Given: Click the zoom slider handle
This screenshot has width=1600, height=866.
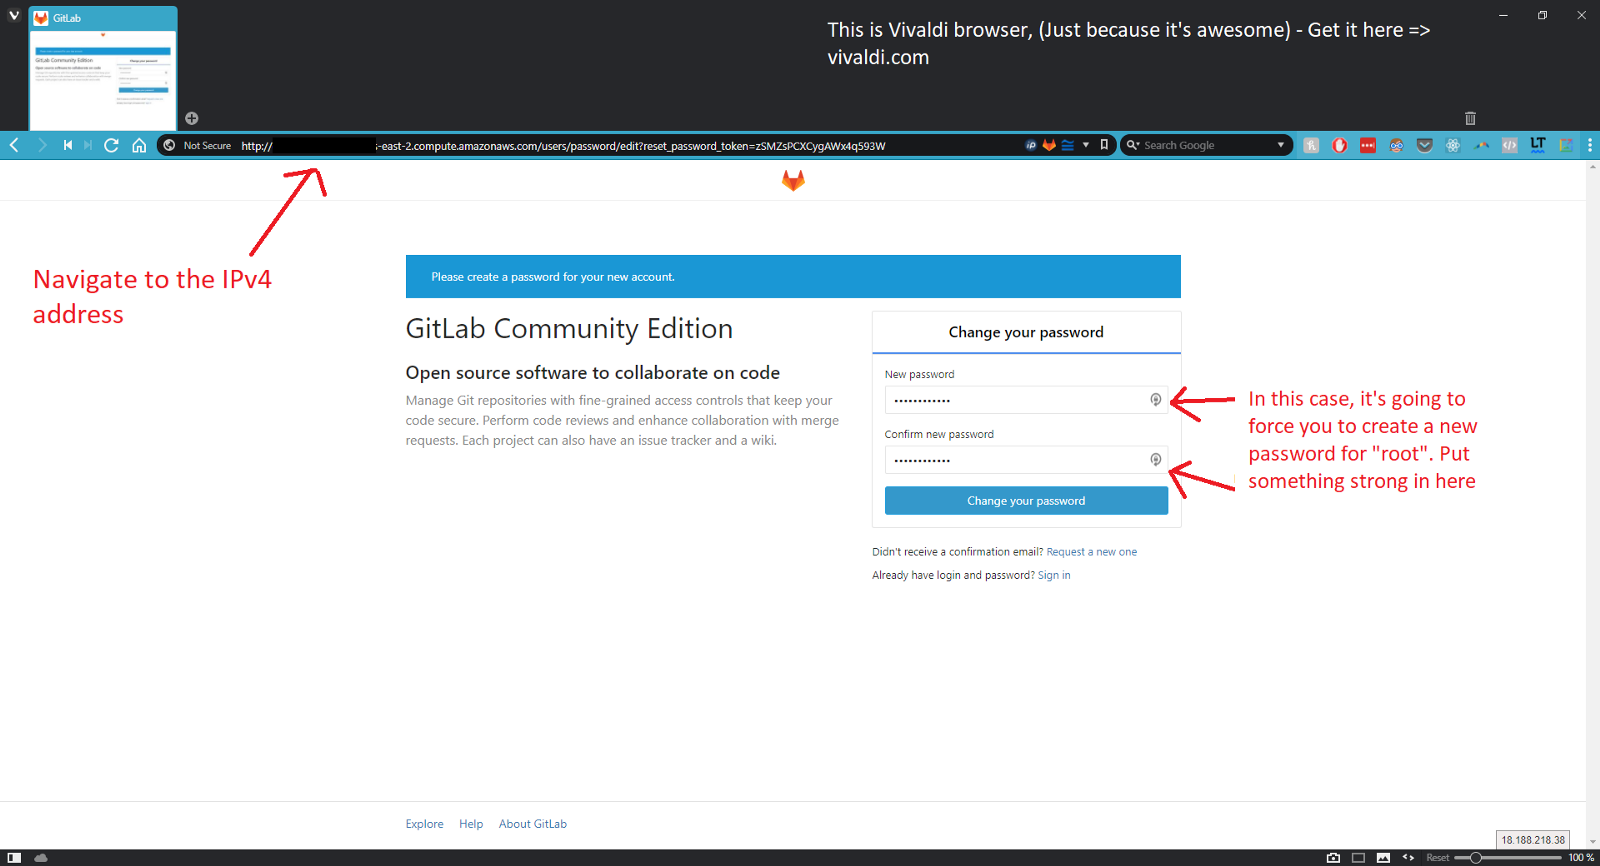Looking at the screenshot, I should pos(1476,858).
